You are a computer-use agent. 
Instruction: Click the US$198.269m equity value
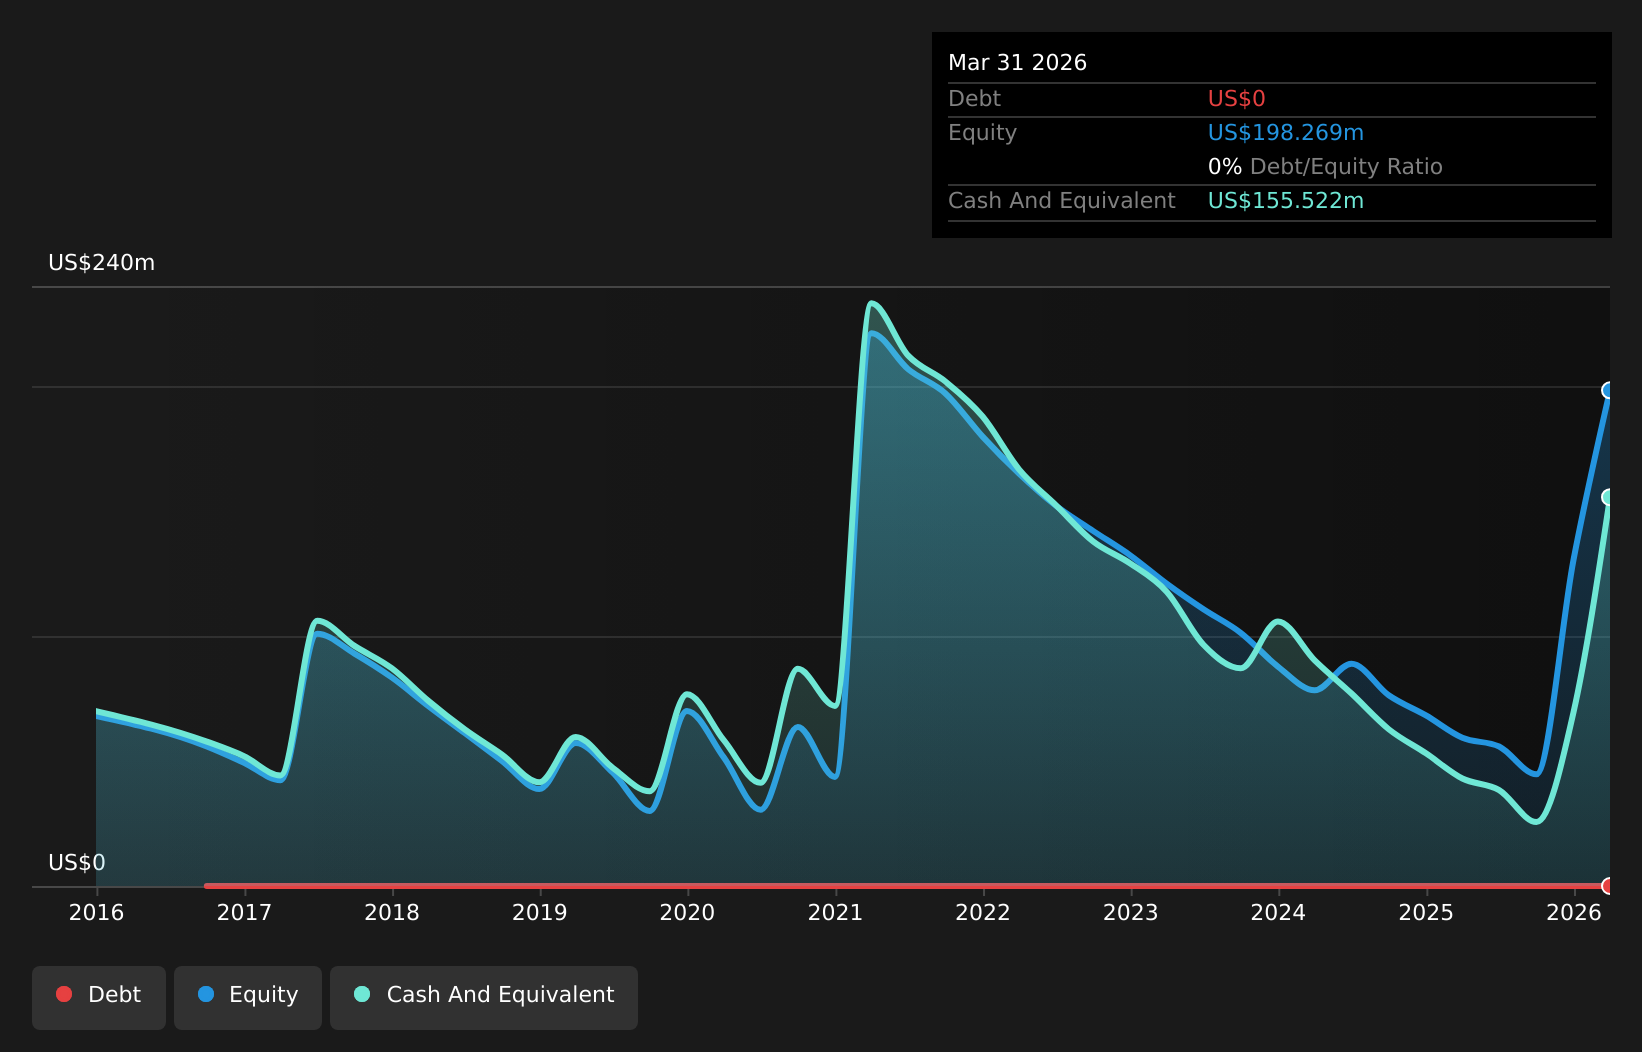[1286, 133]
